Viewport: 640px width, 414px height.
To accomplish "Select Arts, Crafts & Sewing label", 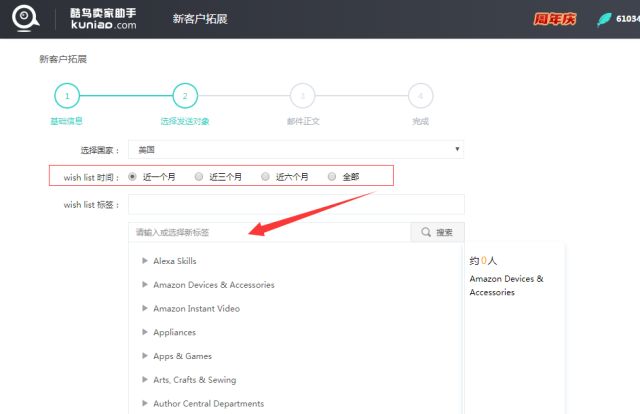I will 195,380.
